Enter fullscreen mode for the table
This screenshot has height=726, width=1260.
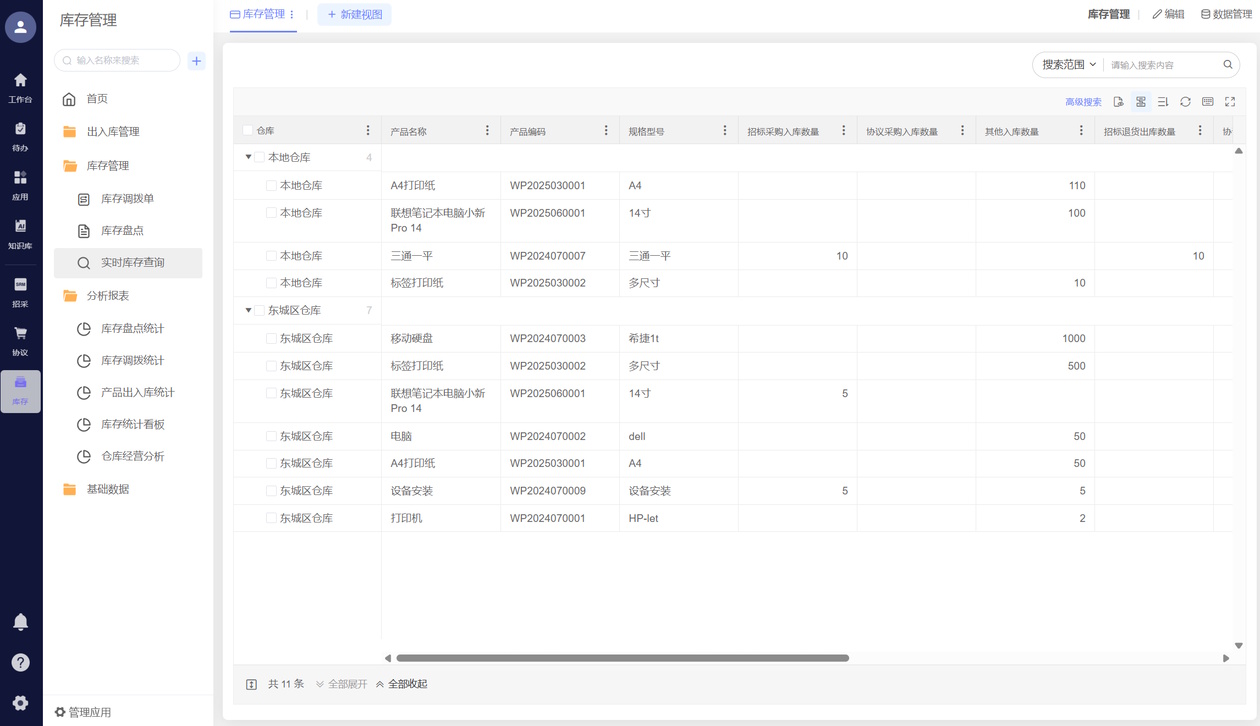1230,102
